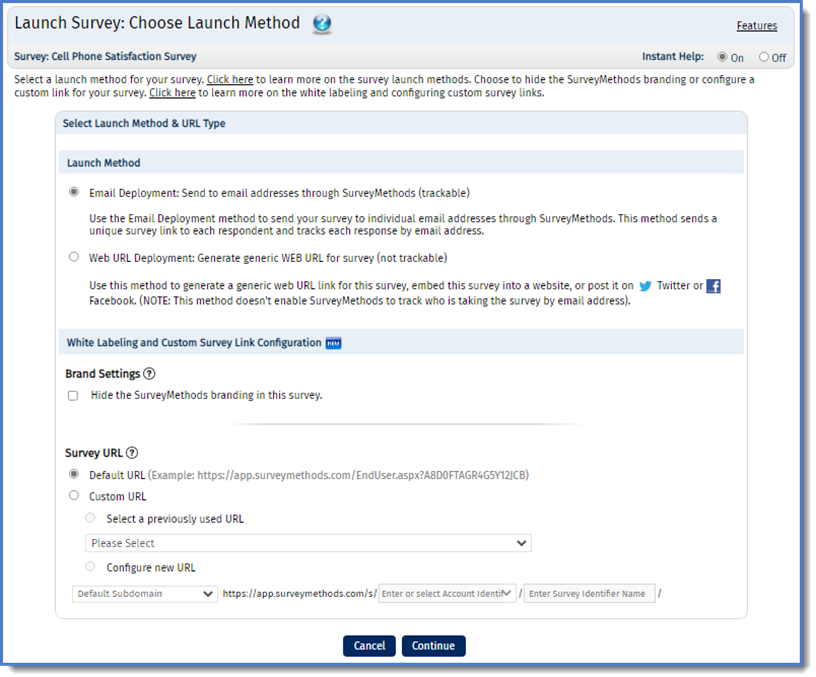
Task: Click the NEW badge beside White Labeling
Action: [334, 343]
